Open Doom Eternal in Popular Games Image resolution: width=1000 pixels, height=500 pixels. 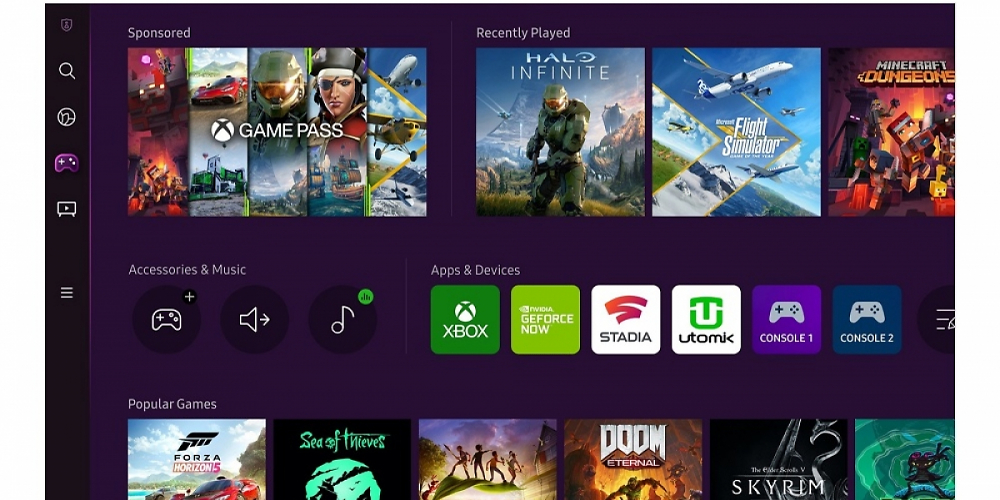[633, 459]
